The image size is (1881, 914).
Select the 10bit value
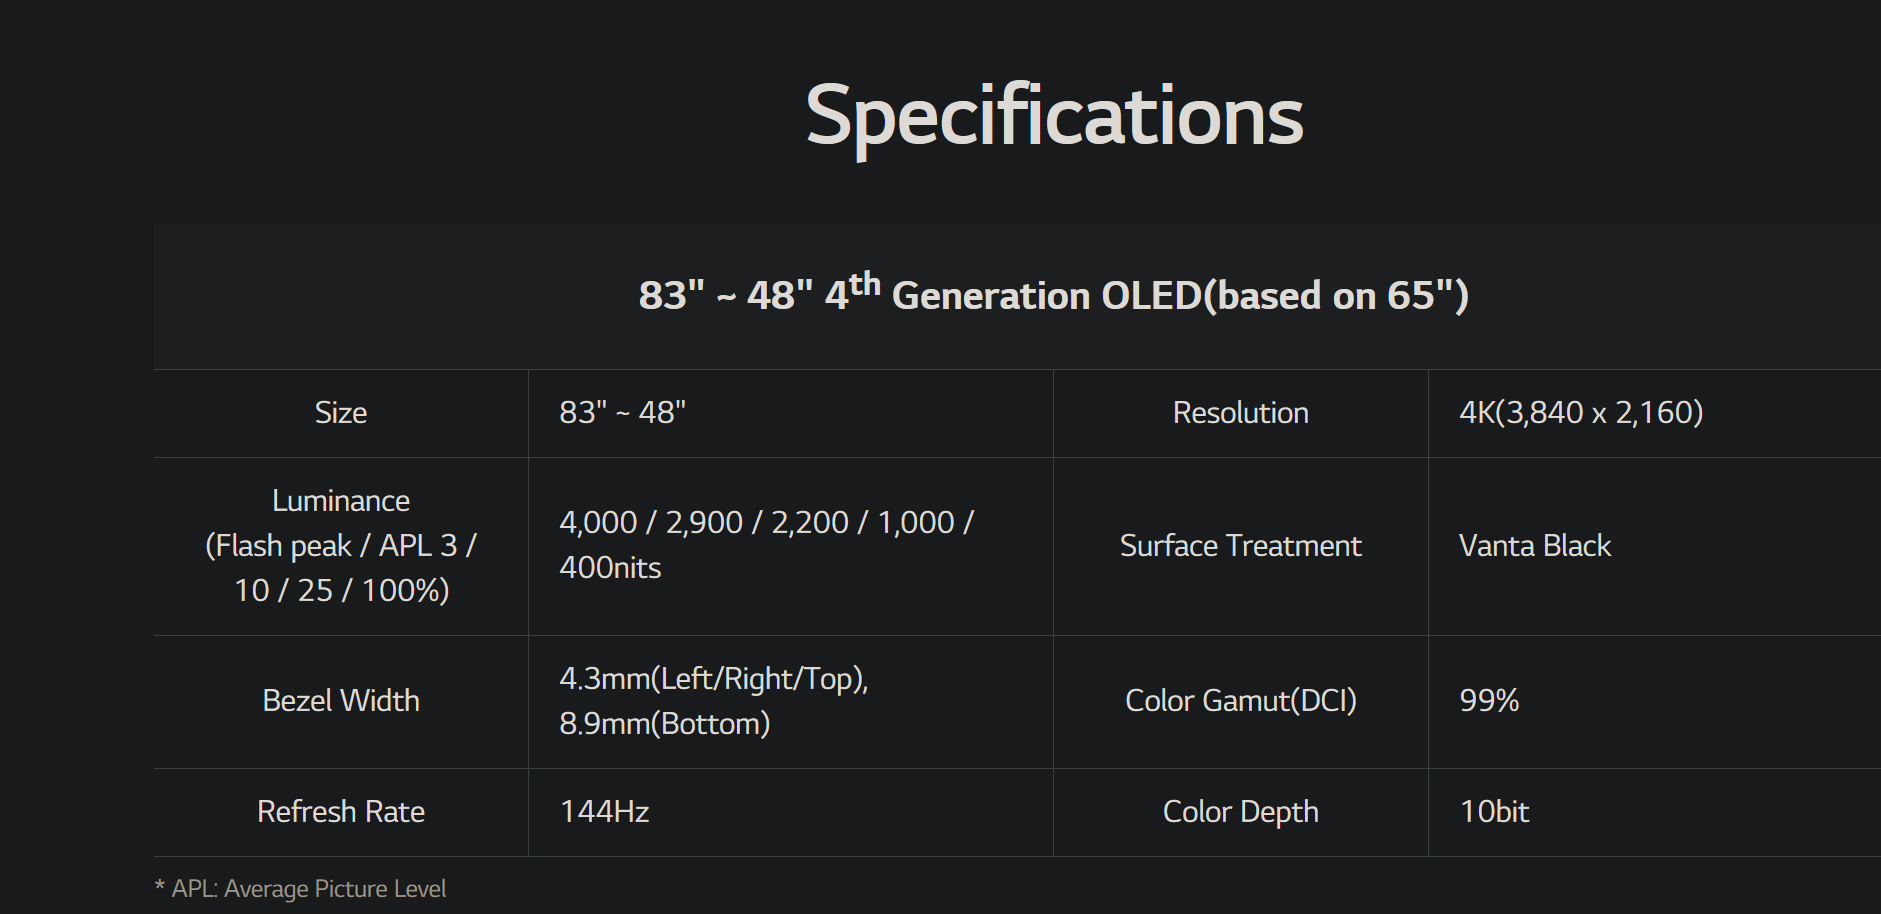click(1494, 812)
